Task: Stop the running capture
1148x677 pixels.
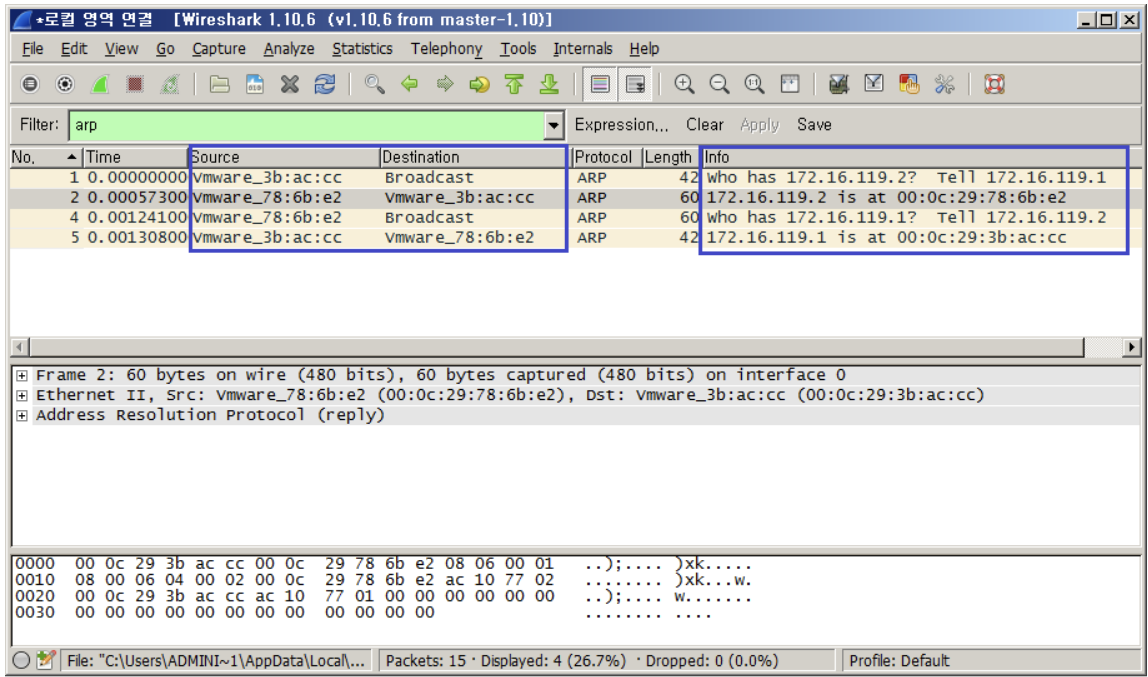Action: point(135,84)
